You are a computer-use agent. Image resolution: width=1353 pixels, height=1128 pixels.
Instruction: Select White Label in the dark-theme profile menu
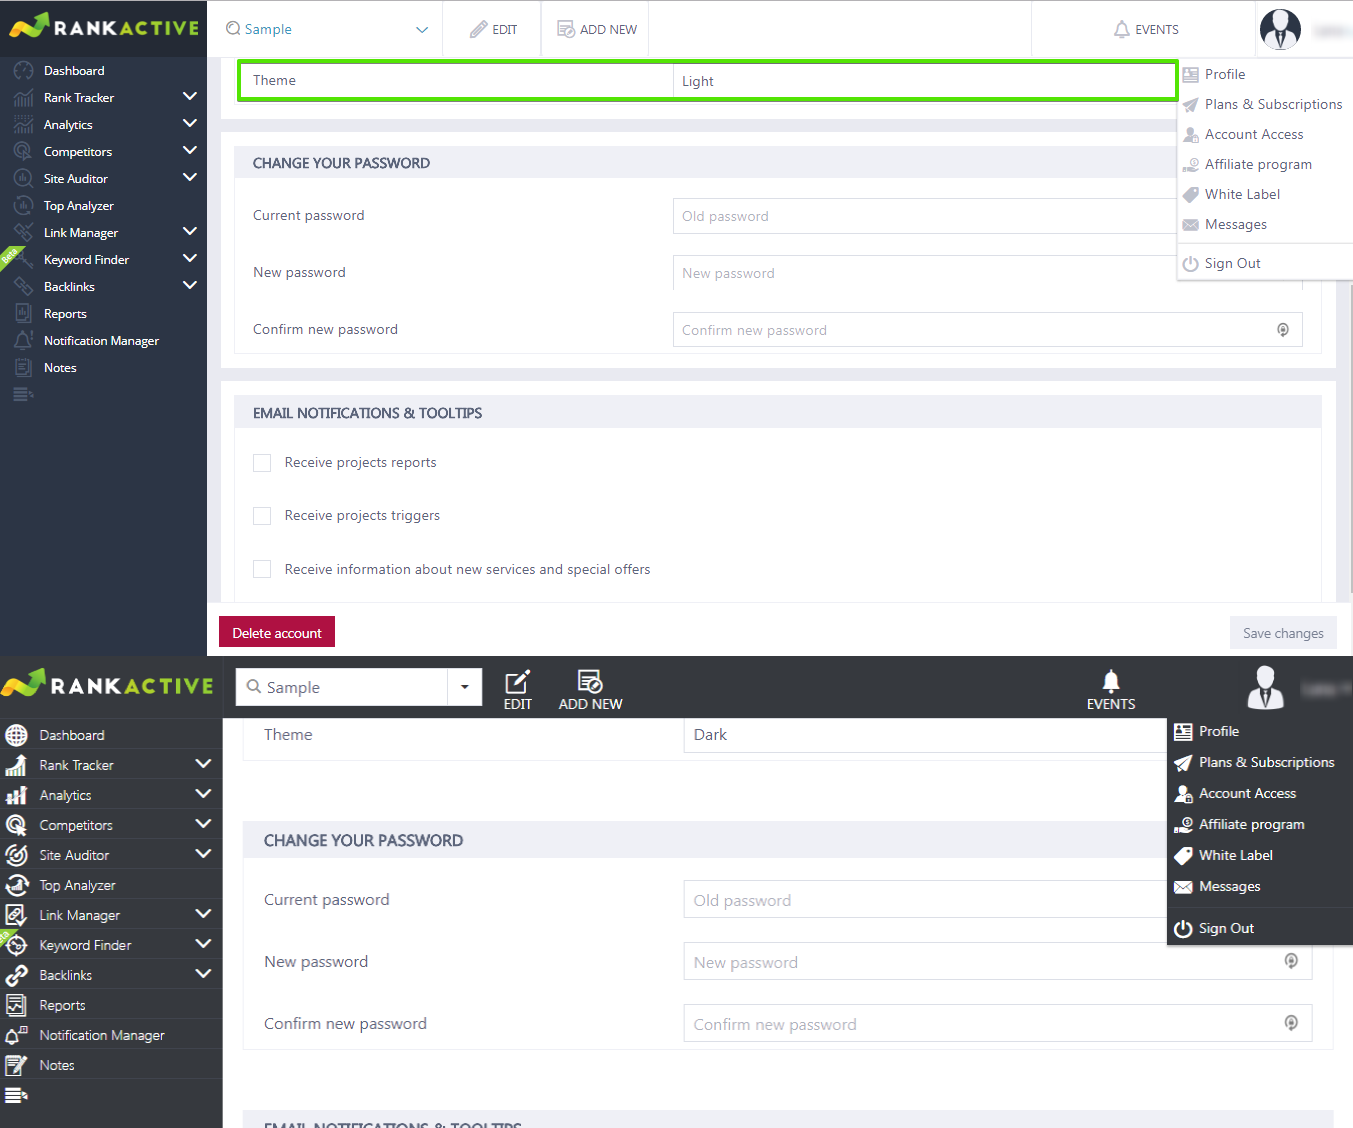[1235, 855]
